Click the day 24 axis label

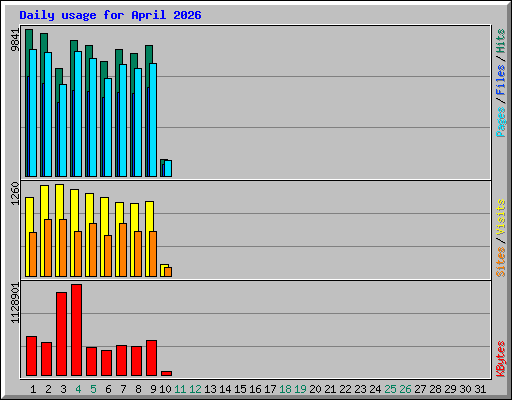click(375, 389)
